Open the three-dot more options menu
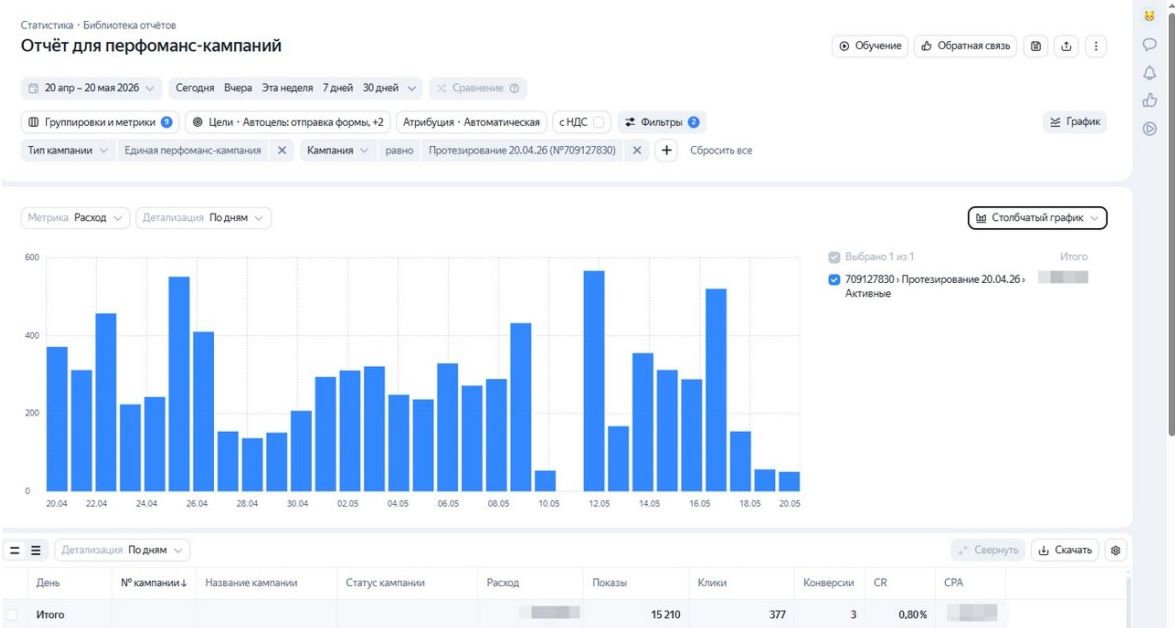 coord(1096,46)
